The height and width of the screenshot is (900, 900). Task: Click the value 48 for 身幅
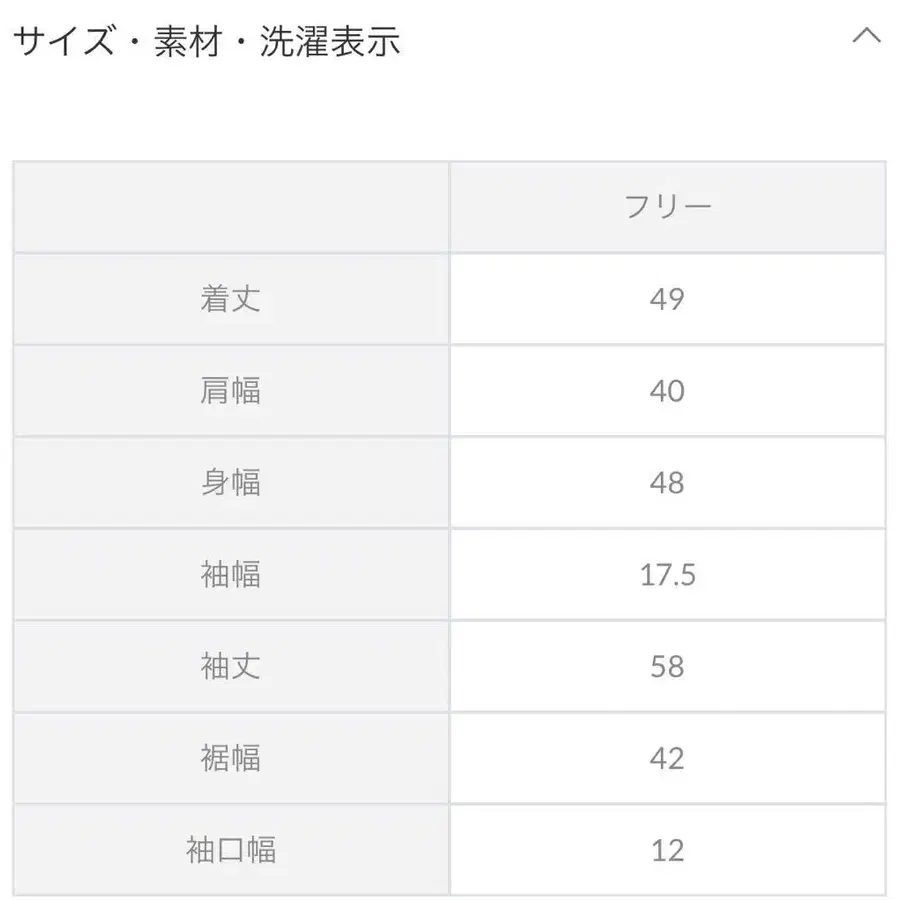[x=668, y=483]
